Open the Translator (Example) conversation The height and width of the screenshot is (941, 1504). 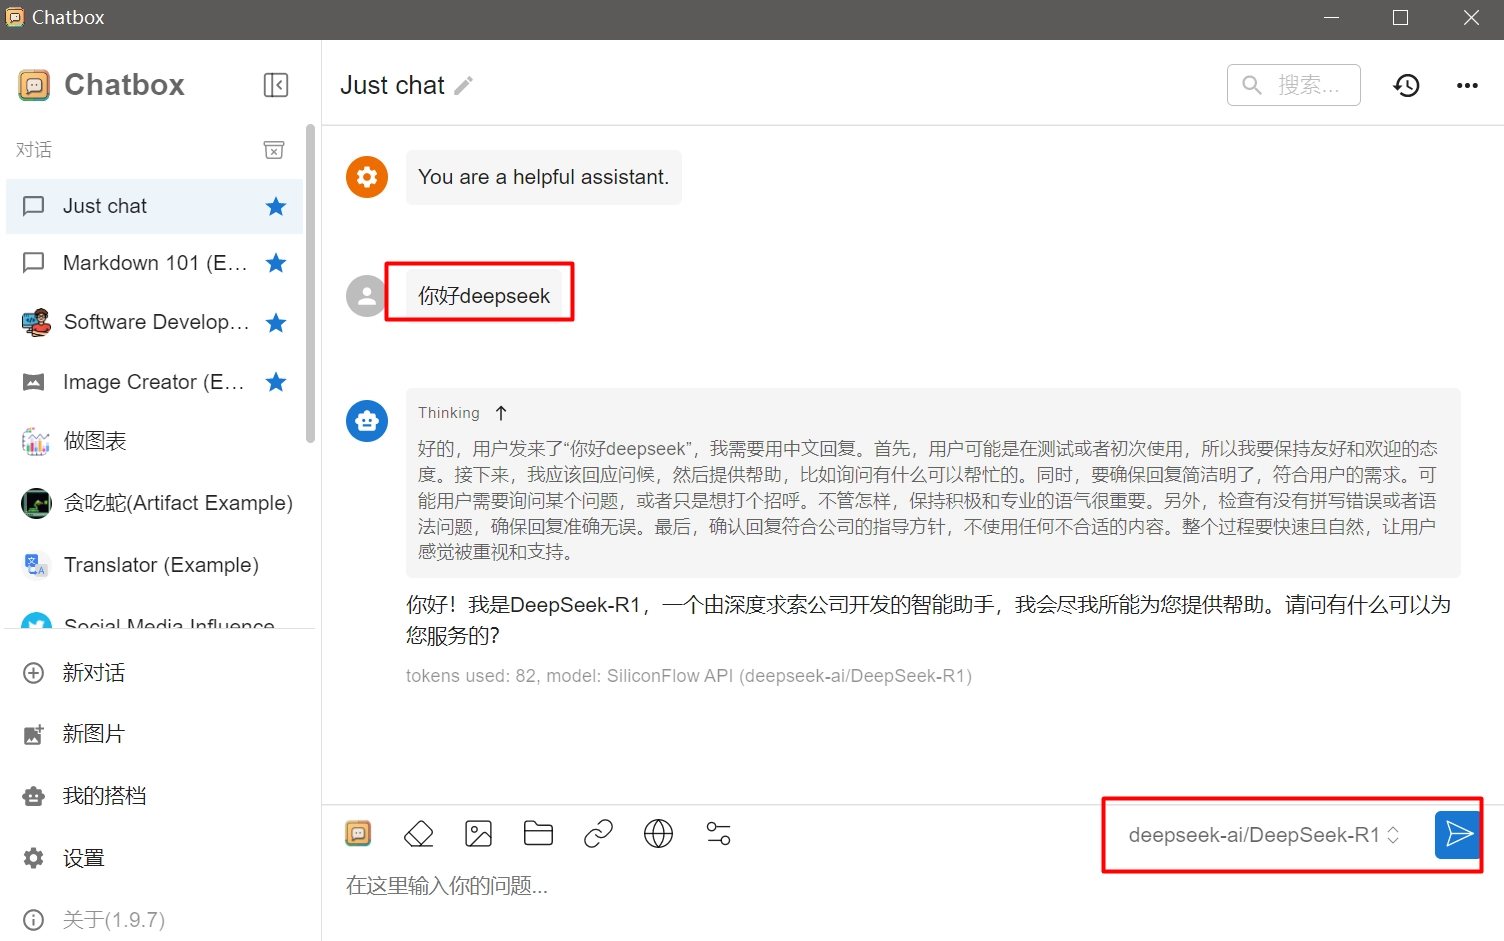pos(154,565)
